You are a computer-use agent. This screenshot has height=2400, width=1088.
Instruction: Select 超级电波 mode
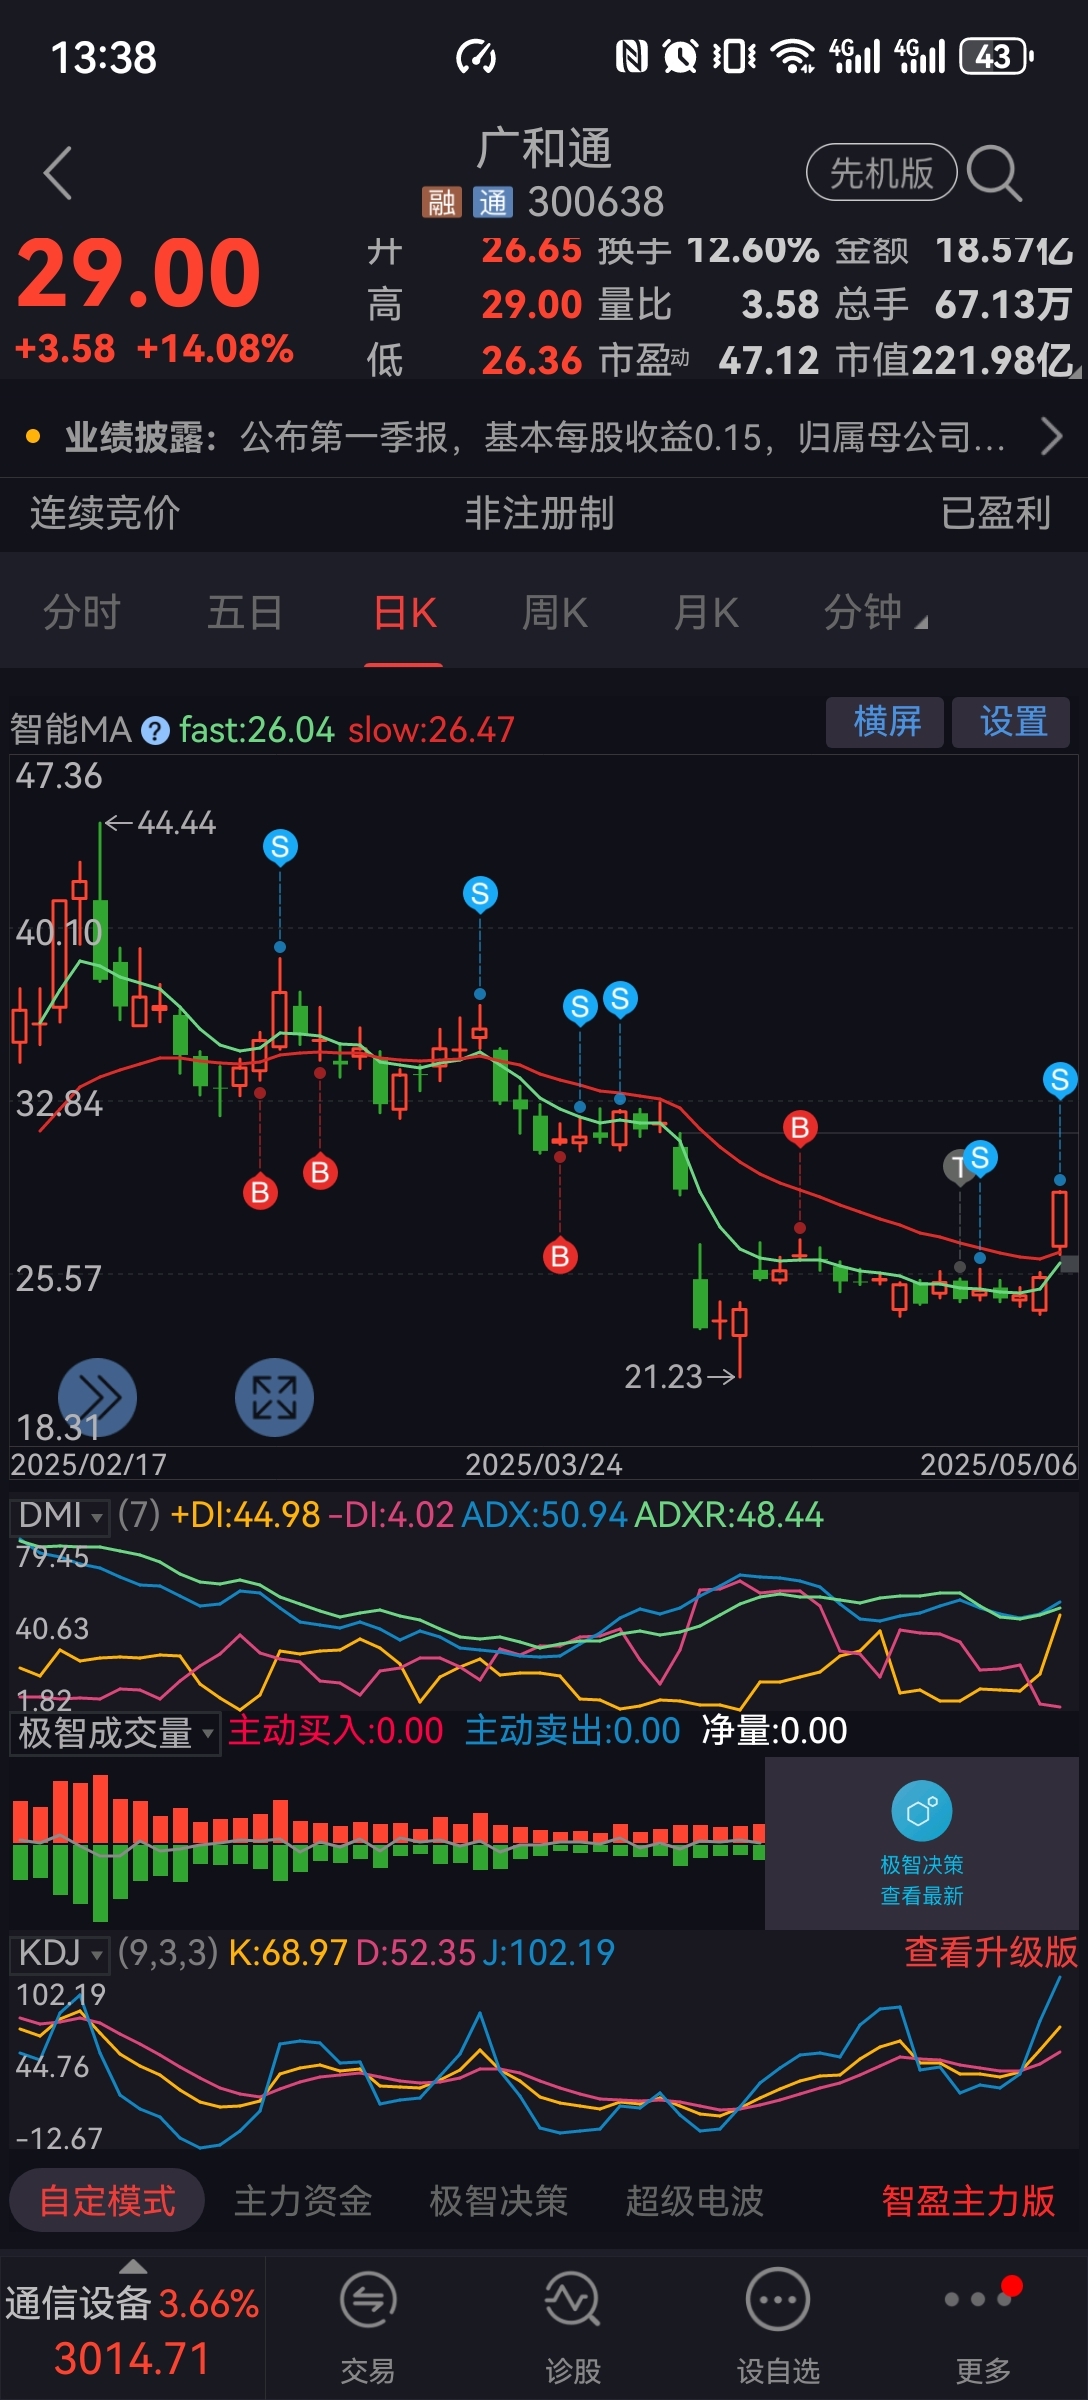694,2200
